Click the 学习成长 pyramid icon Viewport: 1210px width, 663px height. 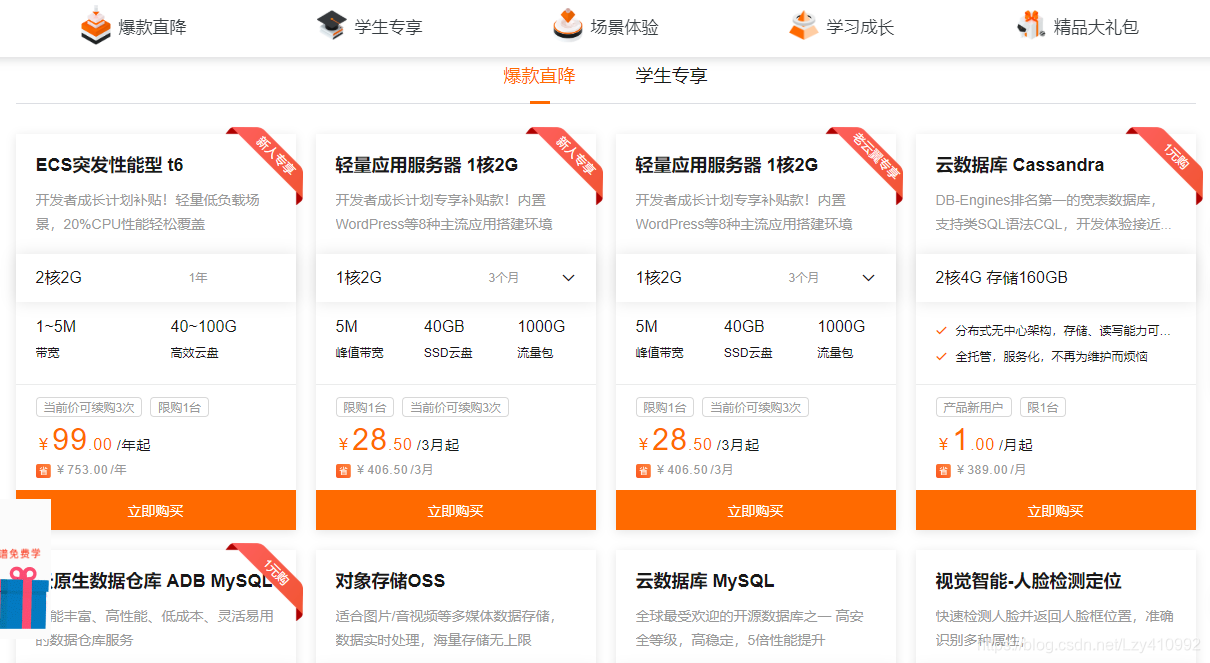[x=804, y=25]
